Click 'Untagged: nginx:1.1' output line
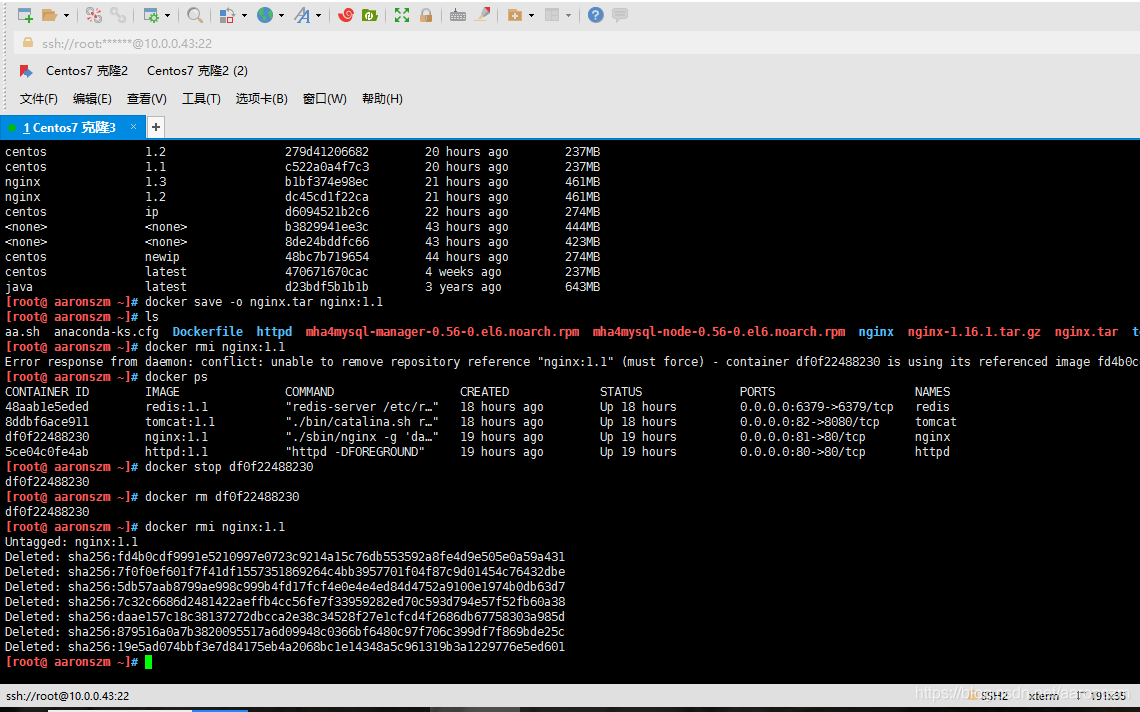This screenshot has height=712, width=1140. [x=71, y=542]
